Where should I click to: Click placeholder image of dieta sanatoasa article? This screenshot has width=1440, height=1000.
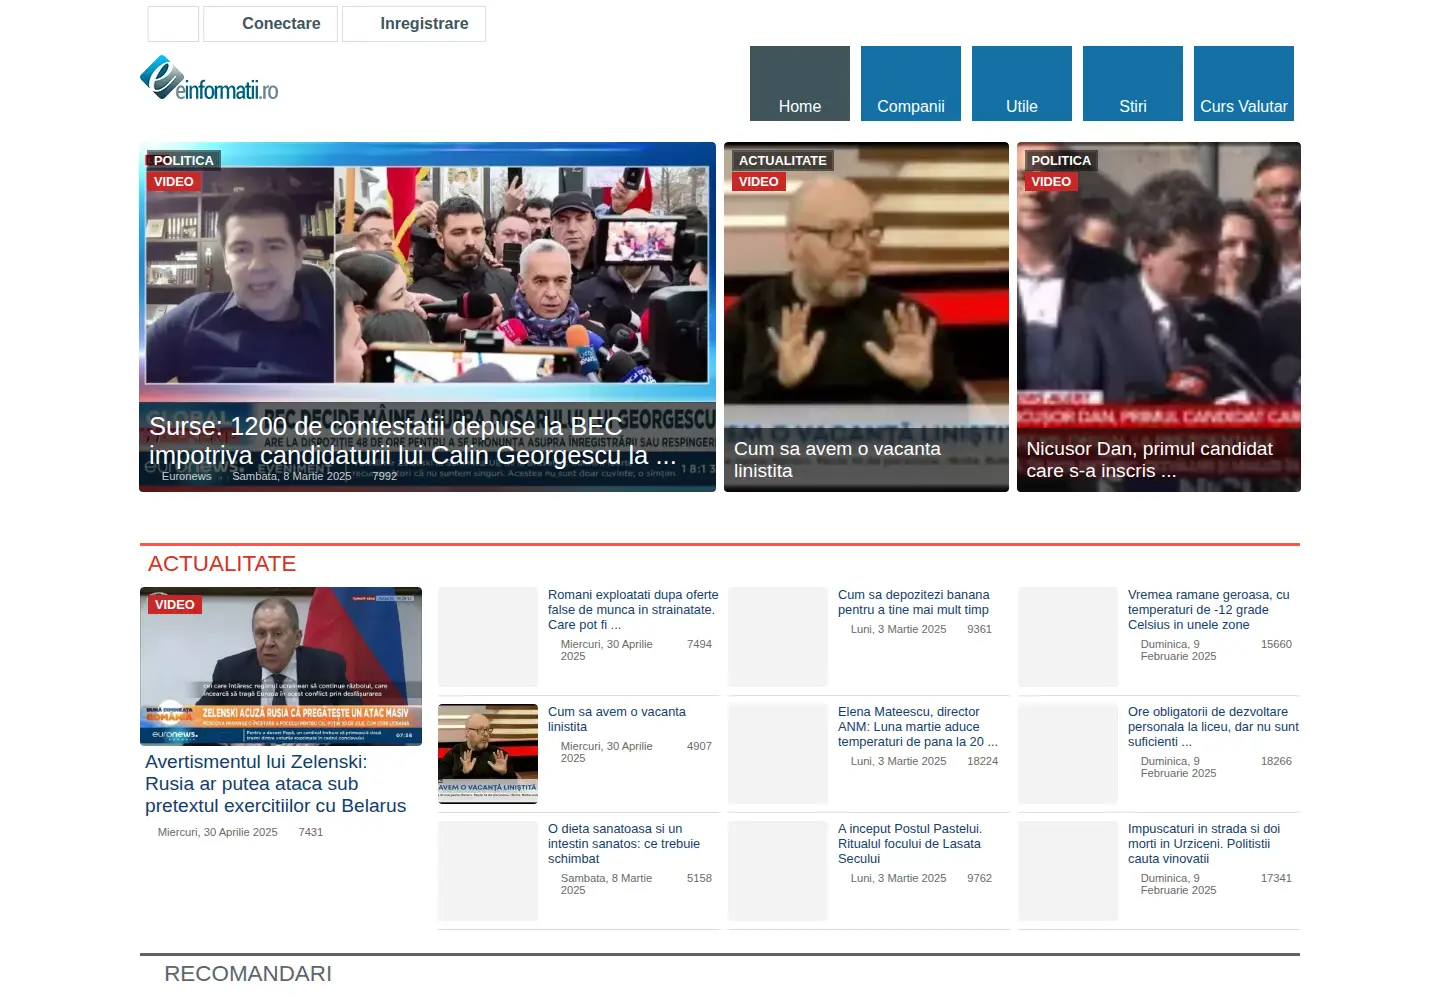click(x=488, y=871)
